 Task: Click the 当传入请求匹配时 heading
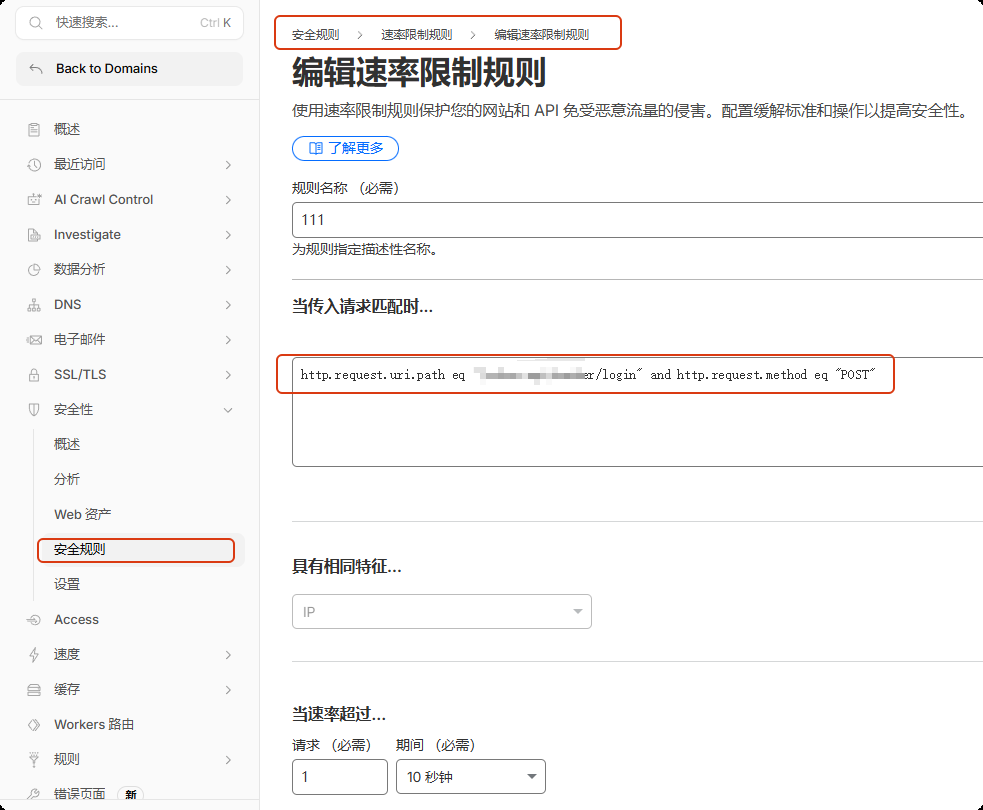click(362, 307)
